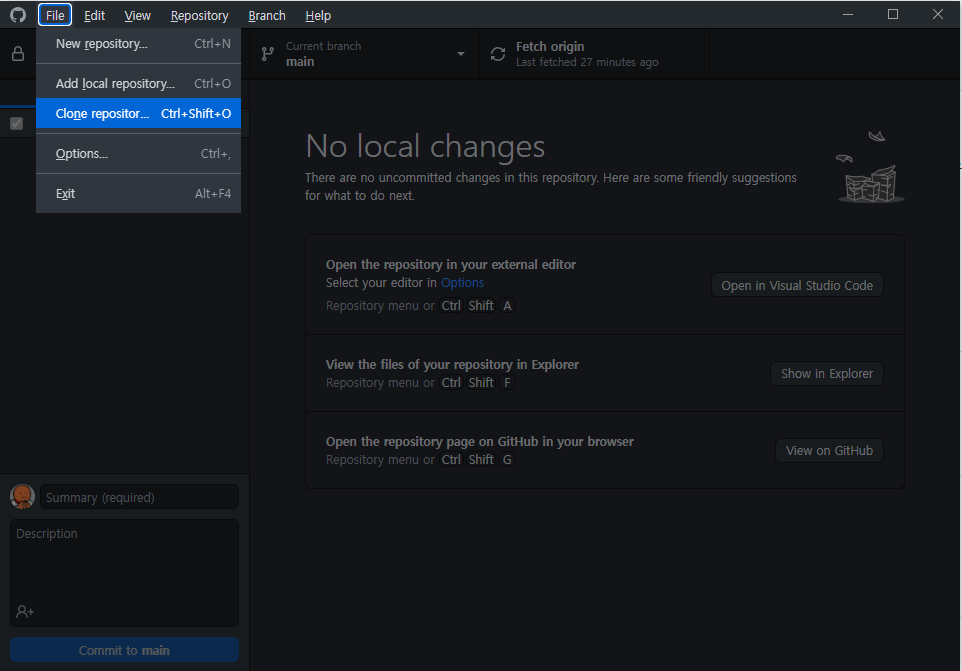Click the add co-authors person icon
962x671 pixels.
25,612
